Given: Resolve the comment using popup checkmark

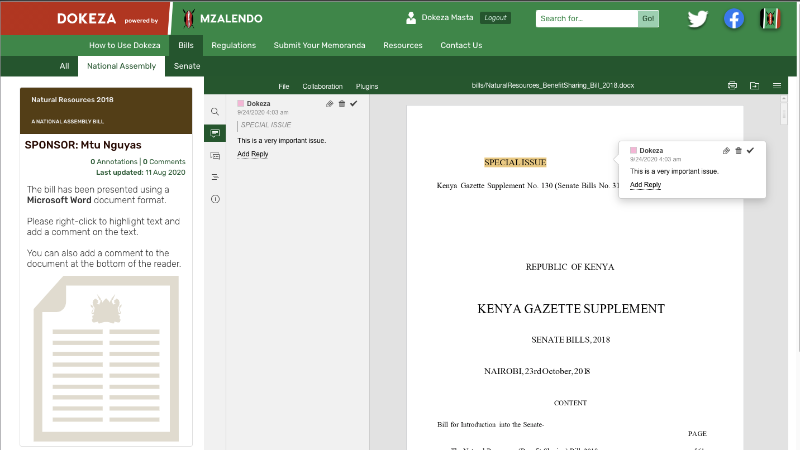Looking at the screenshot, I should [x=750, y=150].
